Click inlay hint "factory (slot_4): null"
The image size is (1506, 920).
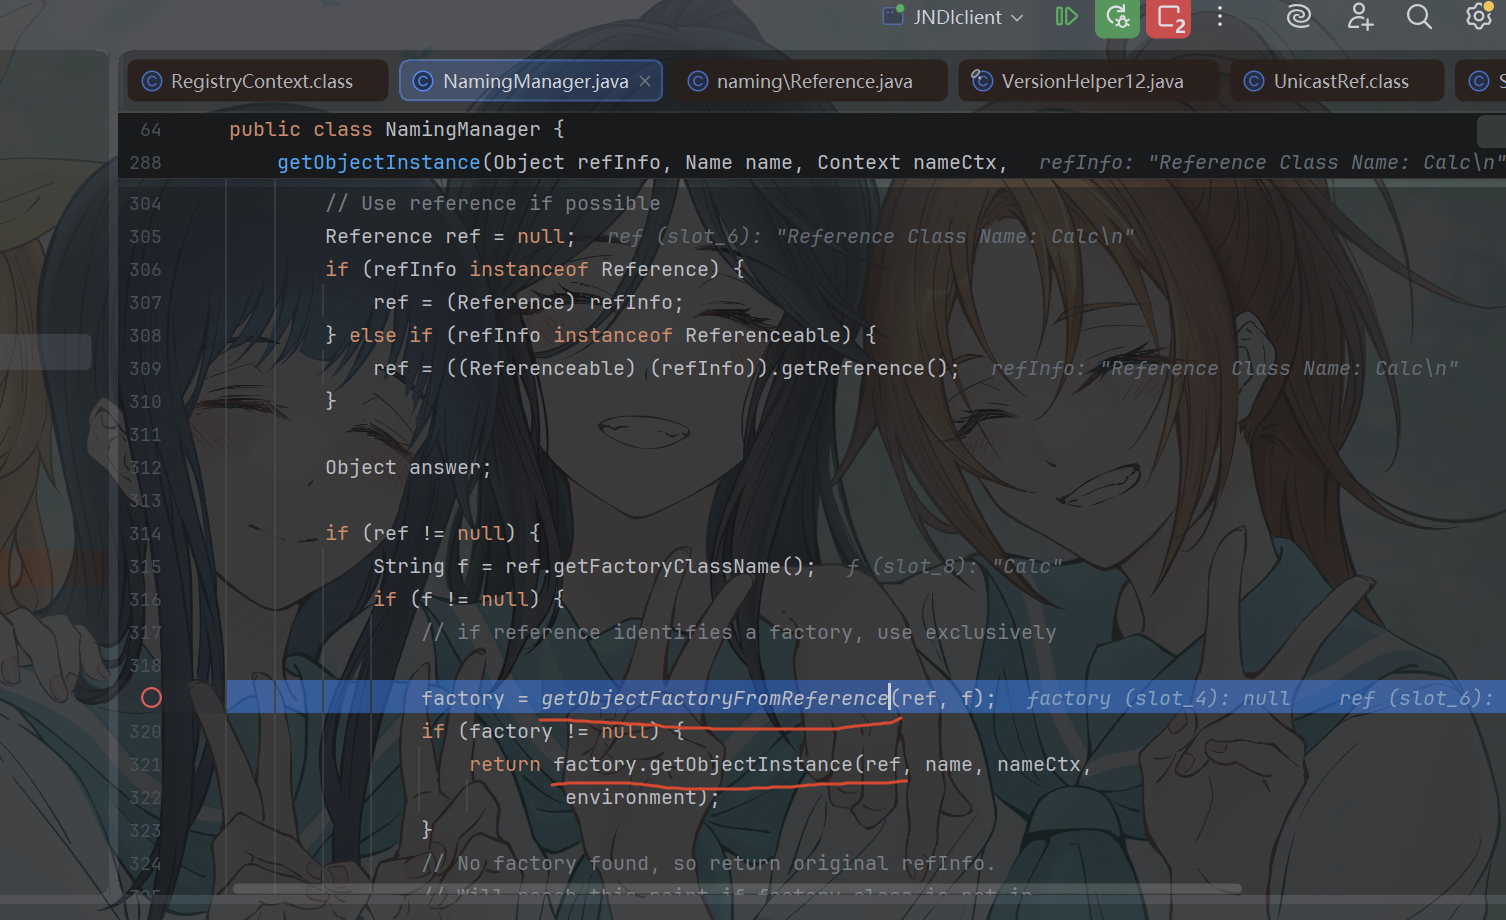pyautogui.click(x=1158, y=698)
